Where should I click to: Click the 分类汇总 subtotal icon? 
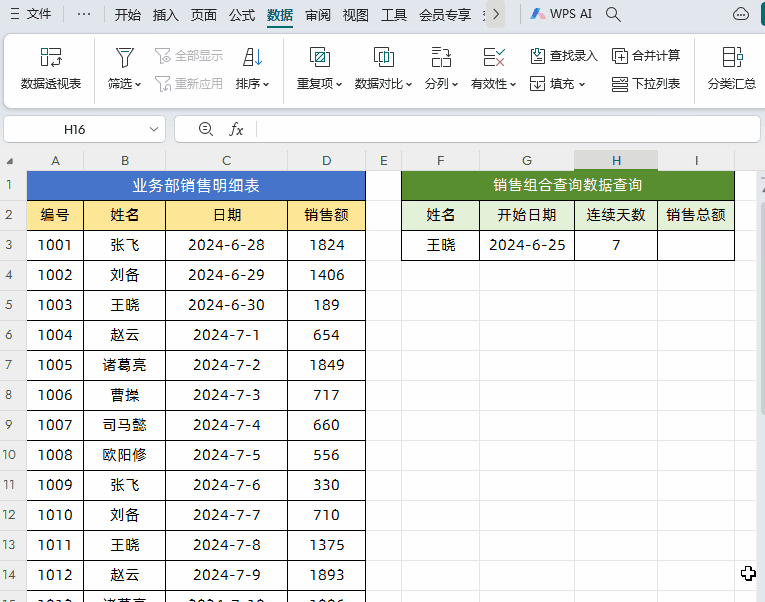(x=732, y=57)
